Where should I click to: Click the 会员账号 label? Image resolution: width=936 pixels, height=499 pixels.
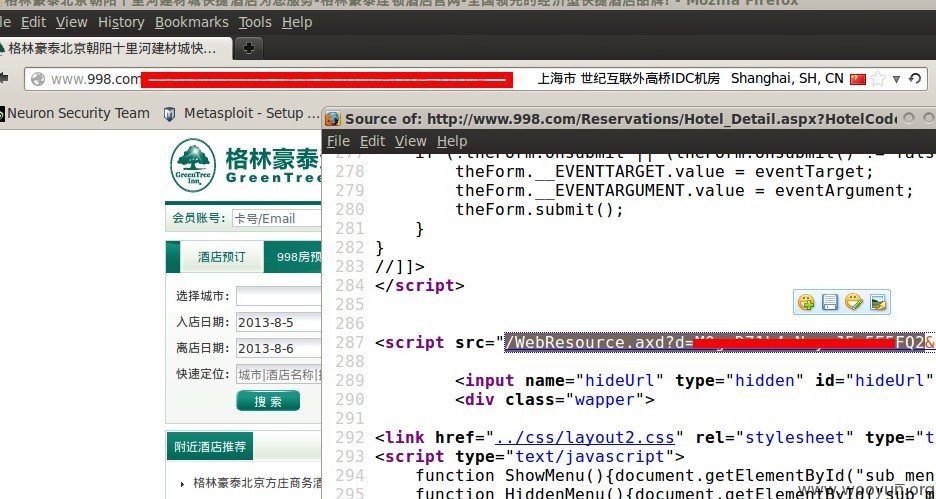[x=199, y=218]
